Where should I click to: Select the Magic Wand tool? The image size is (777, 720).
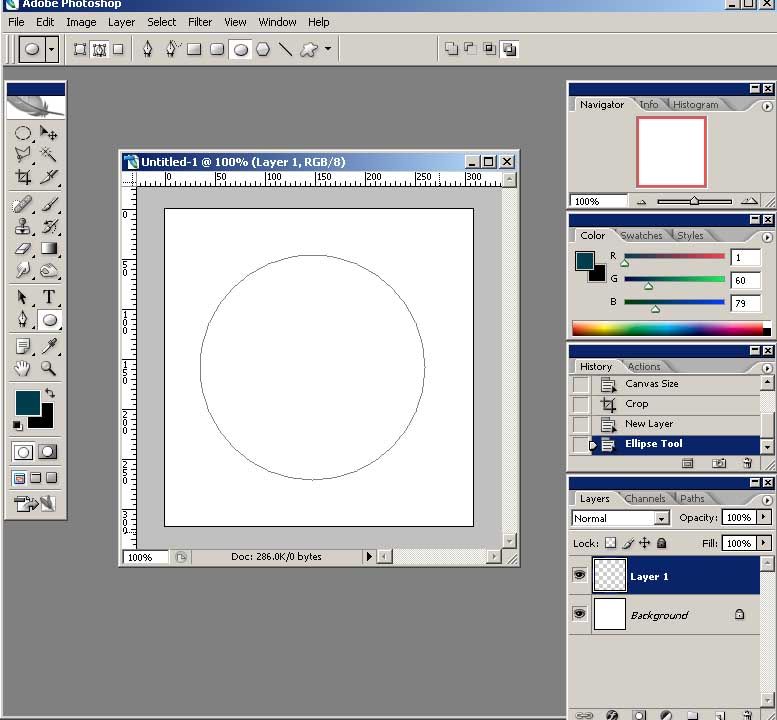[x=48, y=154]
